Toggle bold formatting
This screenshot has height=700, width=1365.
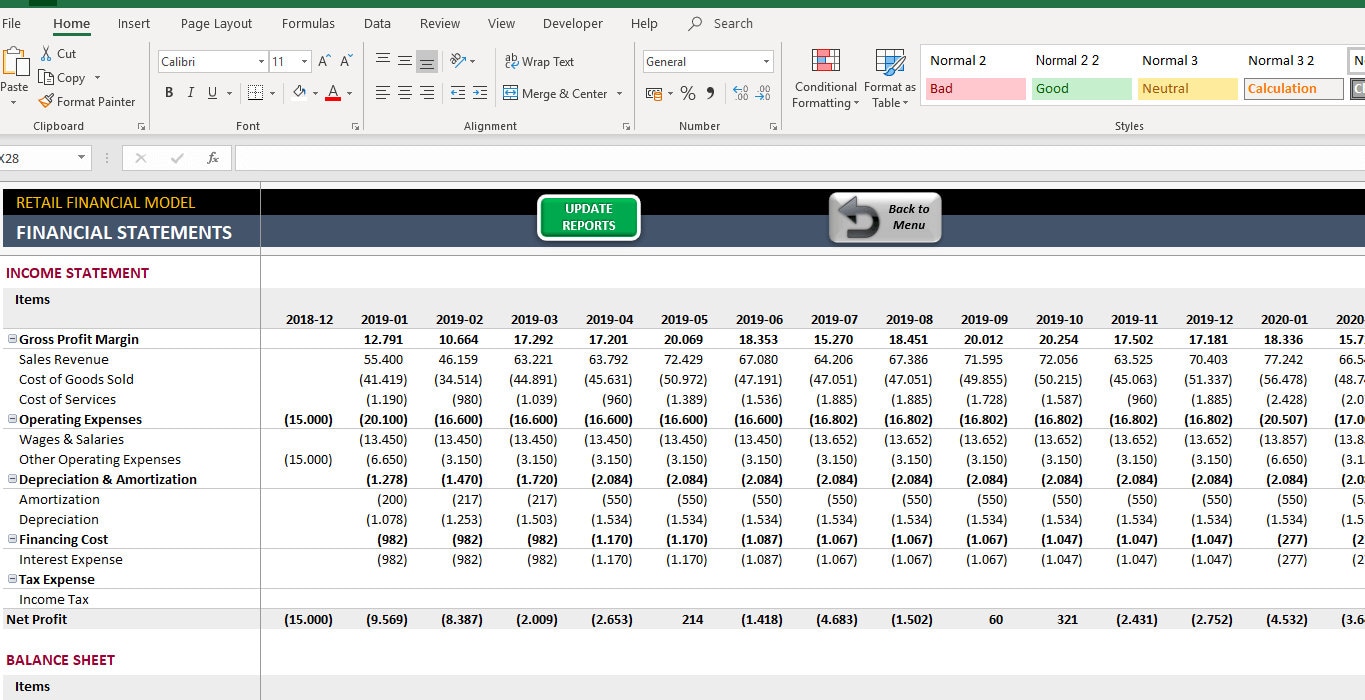(169, 92)
